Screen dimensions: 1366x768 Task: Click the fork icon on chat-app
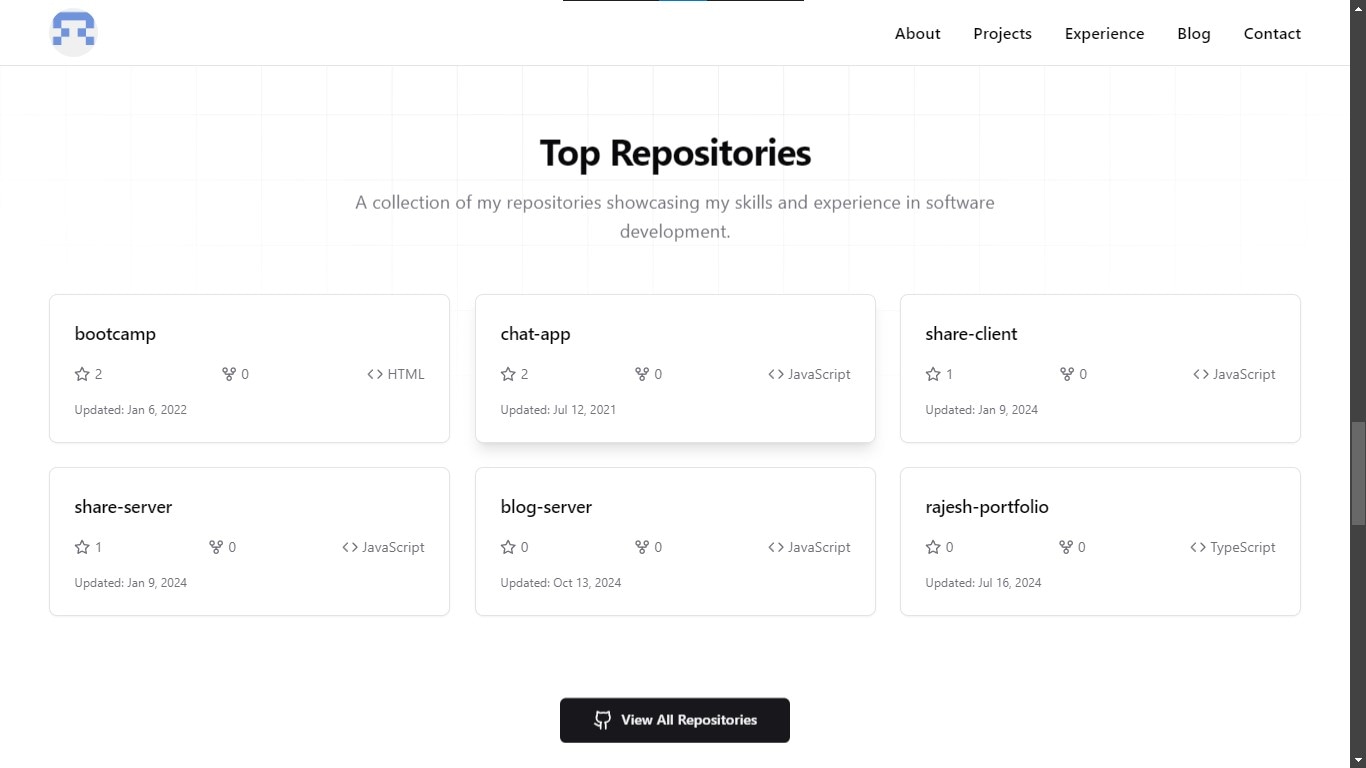tap(642, 374)
